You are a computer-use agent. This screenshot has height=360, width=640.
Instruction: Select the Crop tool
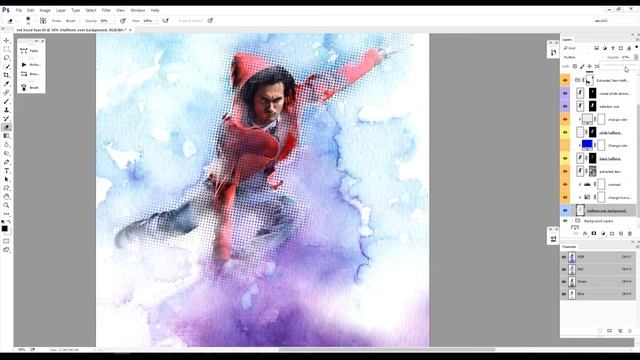pyautogui.click(x=6, y=75)
